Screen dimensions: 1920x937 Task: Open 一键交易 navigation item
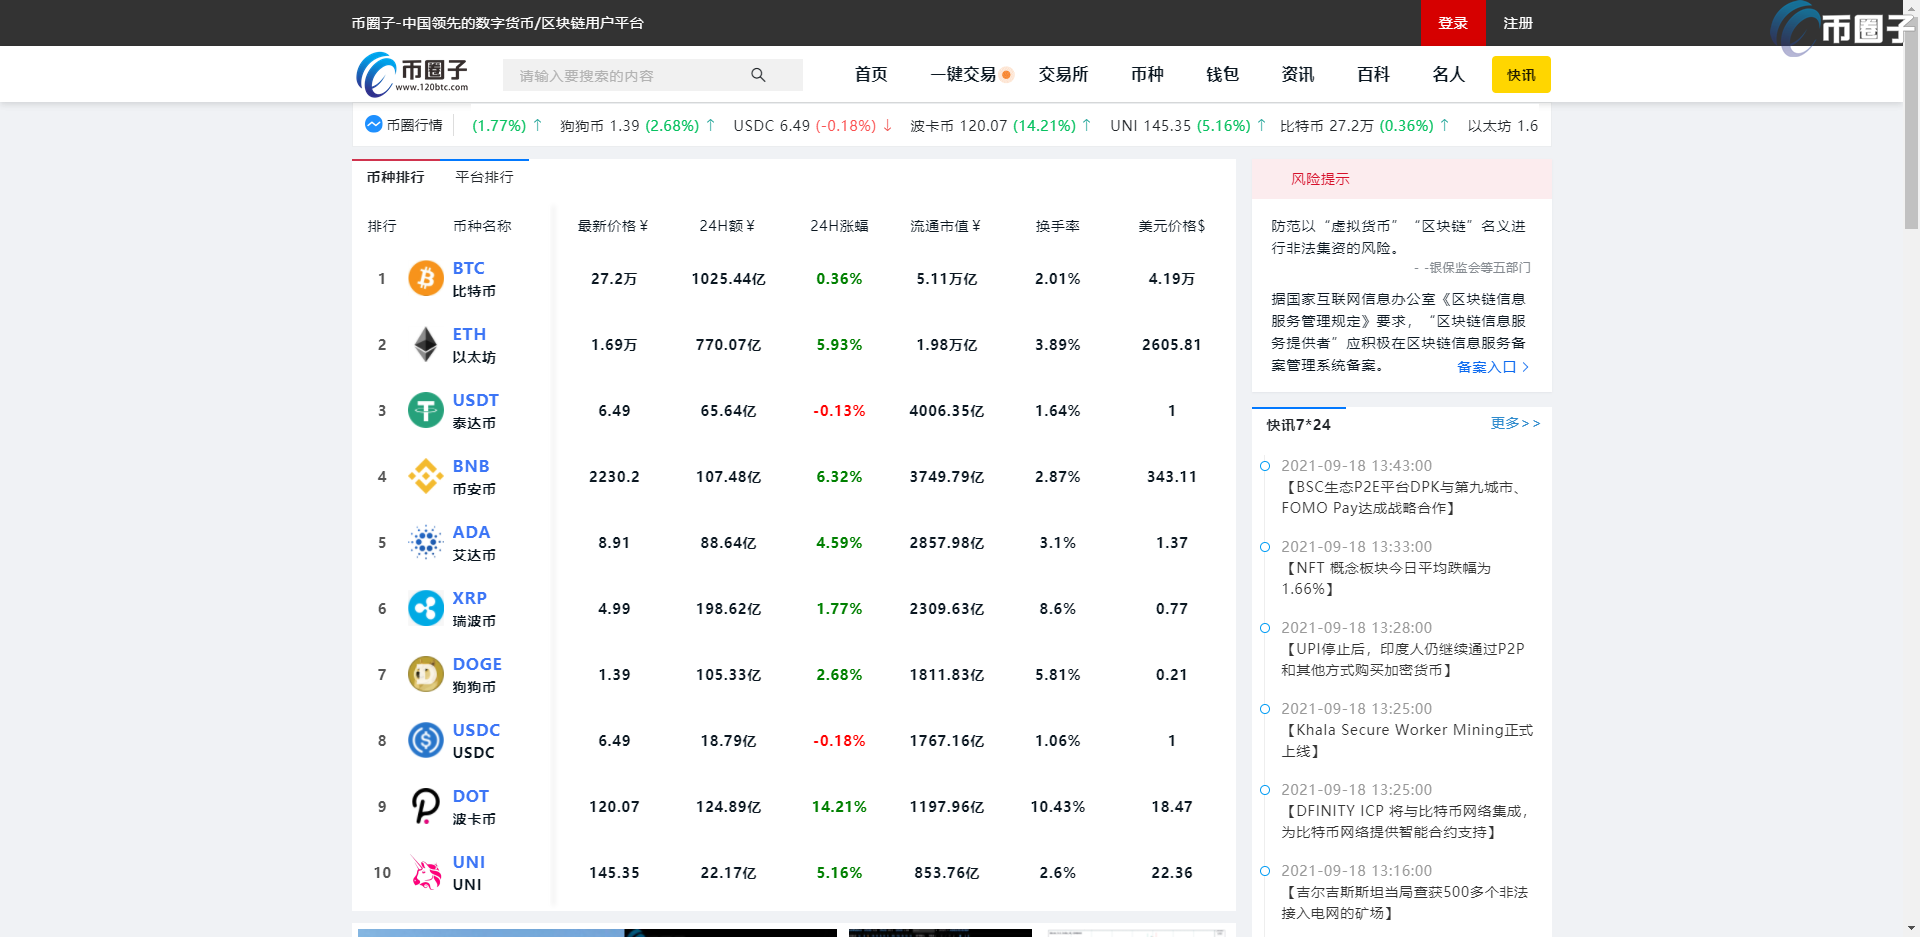click(963, 75)
